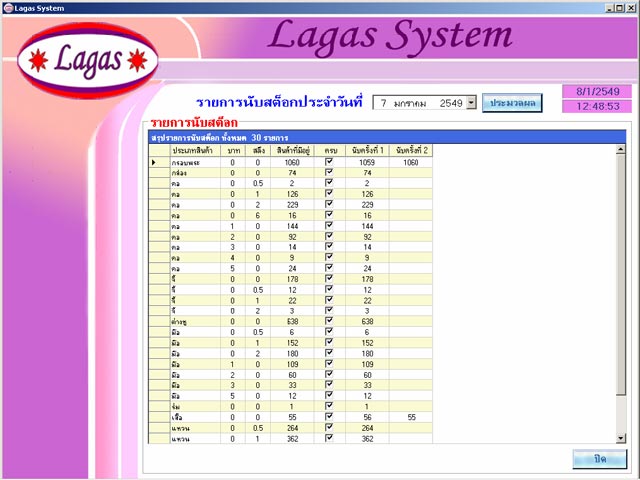Toggle ครบ checkbox for row with stock 109
640x480 pixels.
[329, 363]
